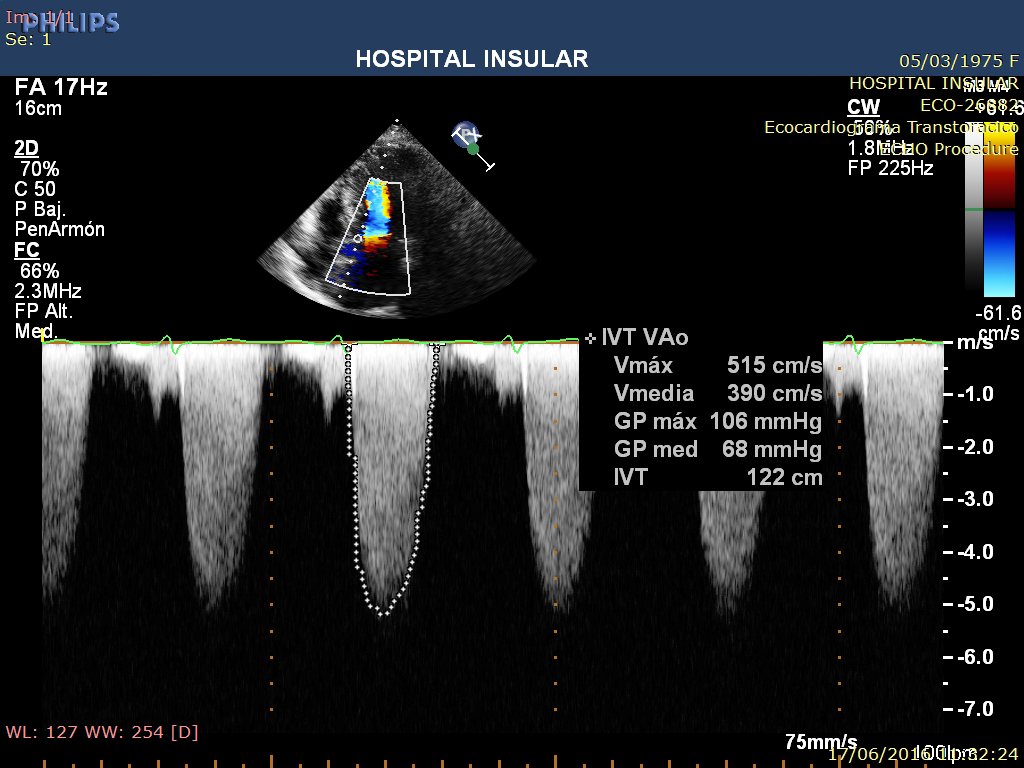Click the Se: 1 series label
The height and width of the screenshot is (768, 1024).
pos(28,39)
